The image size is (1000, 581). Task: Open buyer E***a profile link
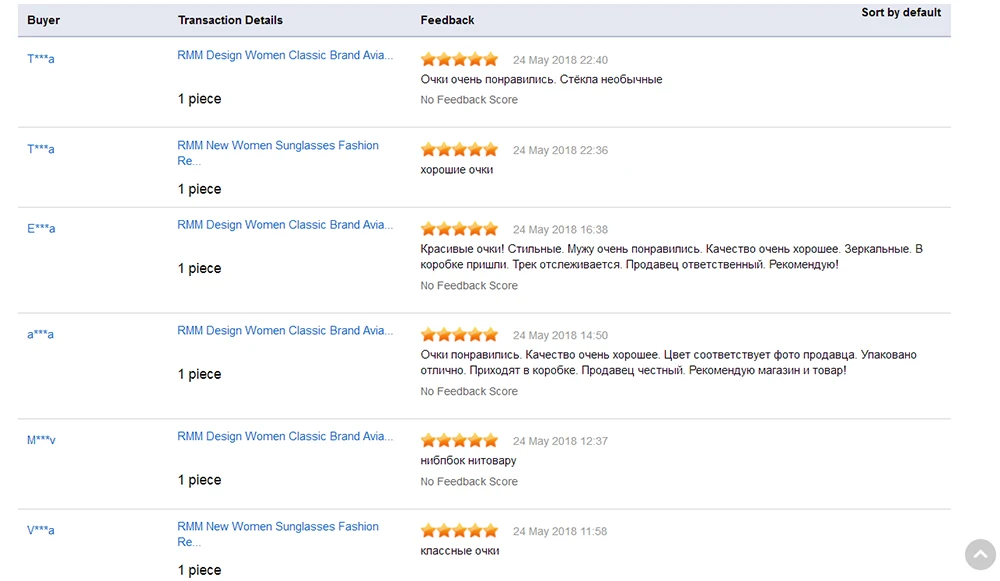pos(41,229)
